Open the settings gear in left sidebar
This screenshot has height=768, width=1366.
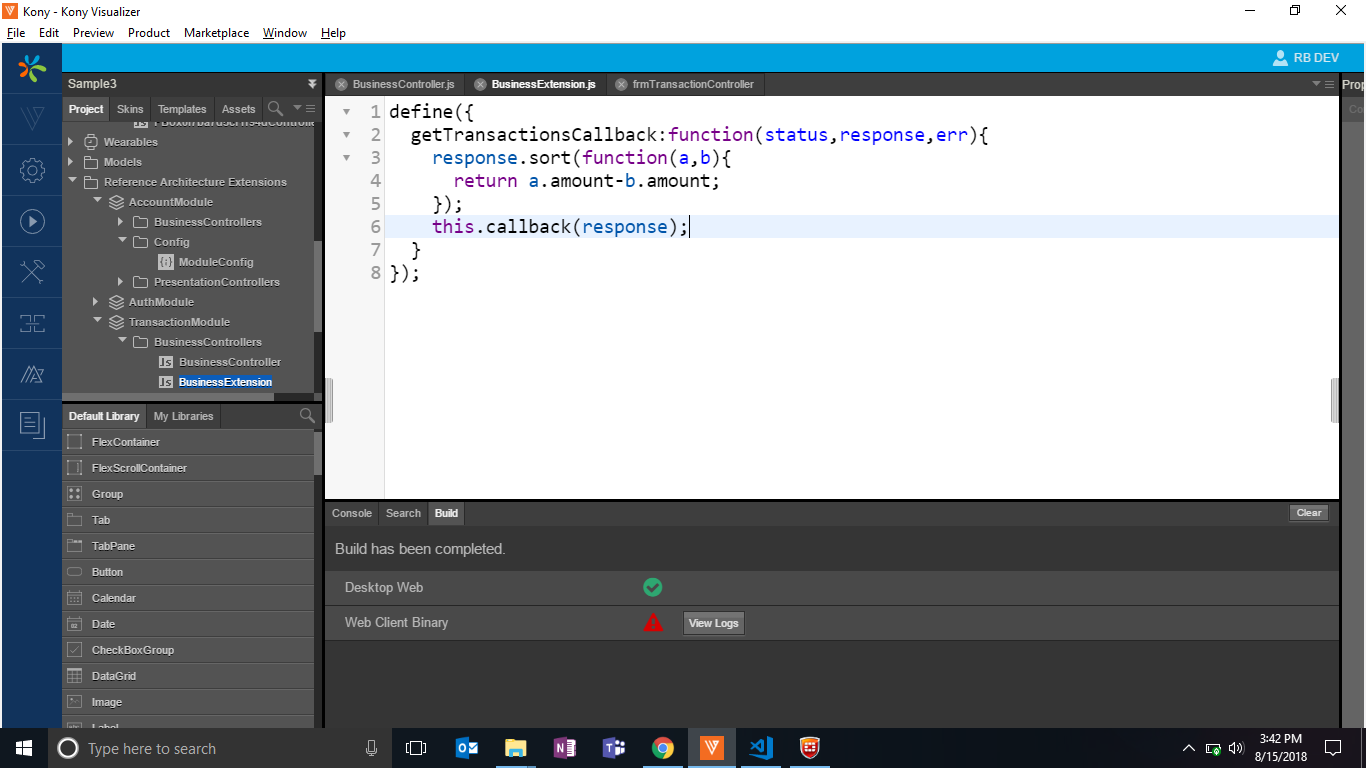click(x=32, y=171)
